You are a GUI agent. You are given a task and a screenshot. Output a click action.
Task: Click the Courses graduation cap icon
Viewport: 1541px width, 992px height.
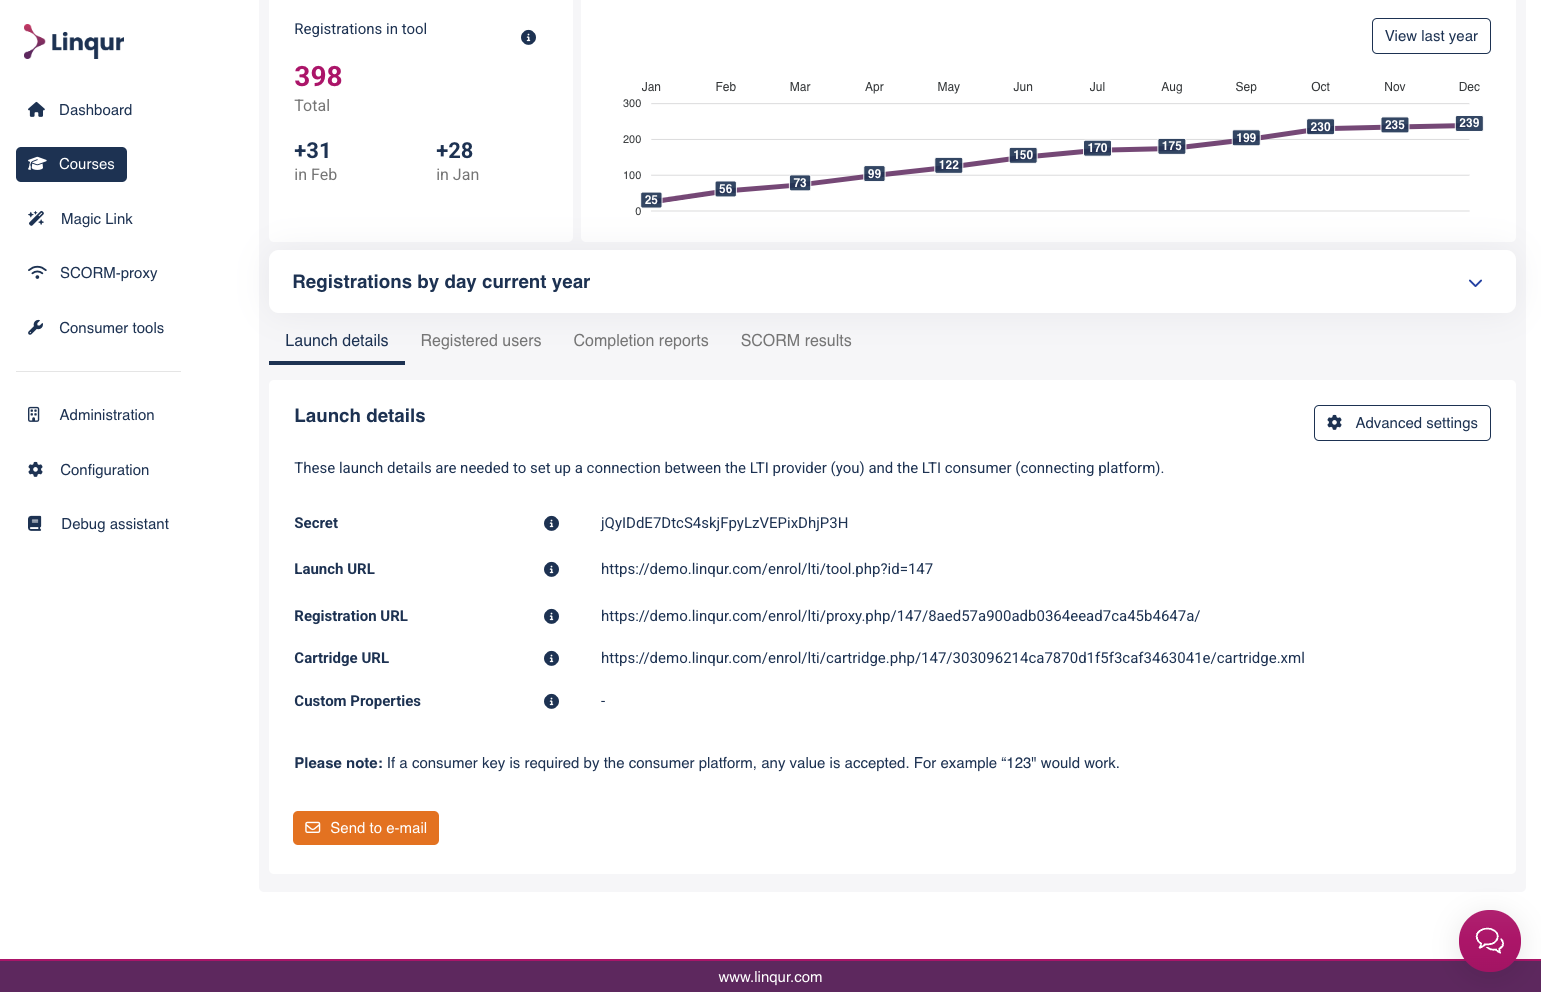37,164
